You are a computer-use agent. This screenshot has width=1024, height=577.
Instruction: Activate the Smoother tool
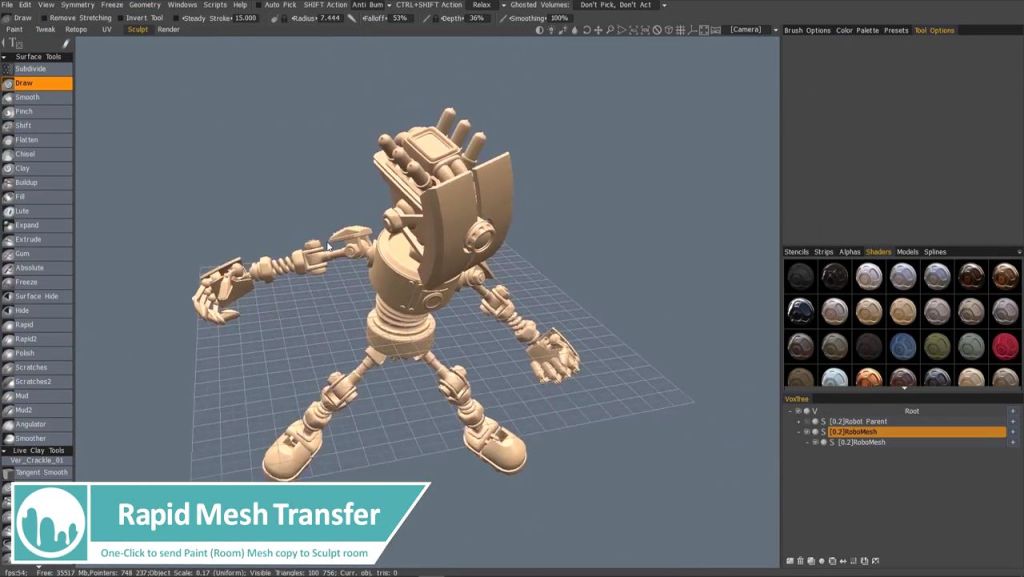(37, 439)
